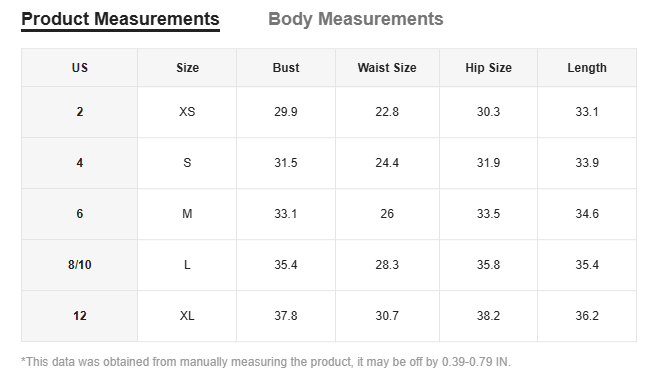This screenshot has width=659, height=379.
Task: Click the US column header
Action: (x=79, y=68)
